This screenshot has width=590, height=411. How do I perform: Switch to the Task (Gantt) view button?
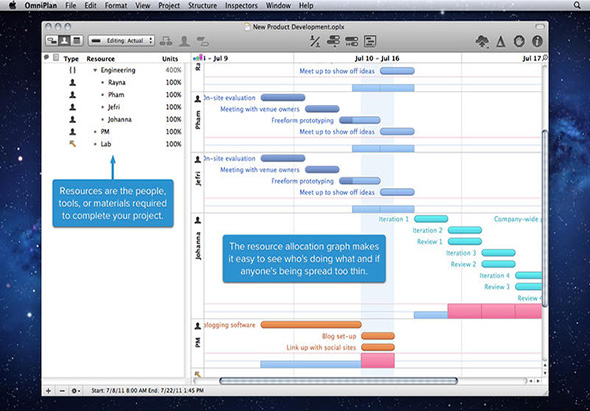point(52,41)
